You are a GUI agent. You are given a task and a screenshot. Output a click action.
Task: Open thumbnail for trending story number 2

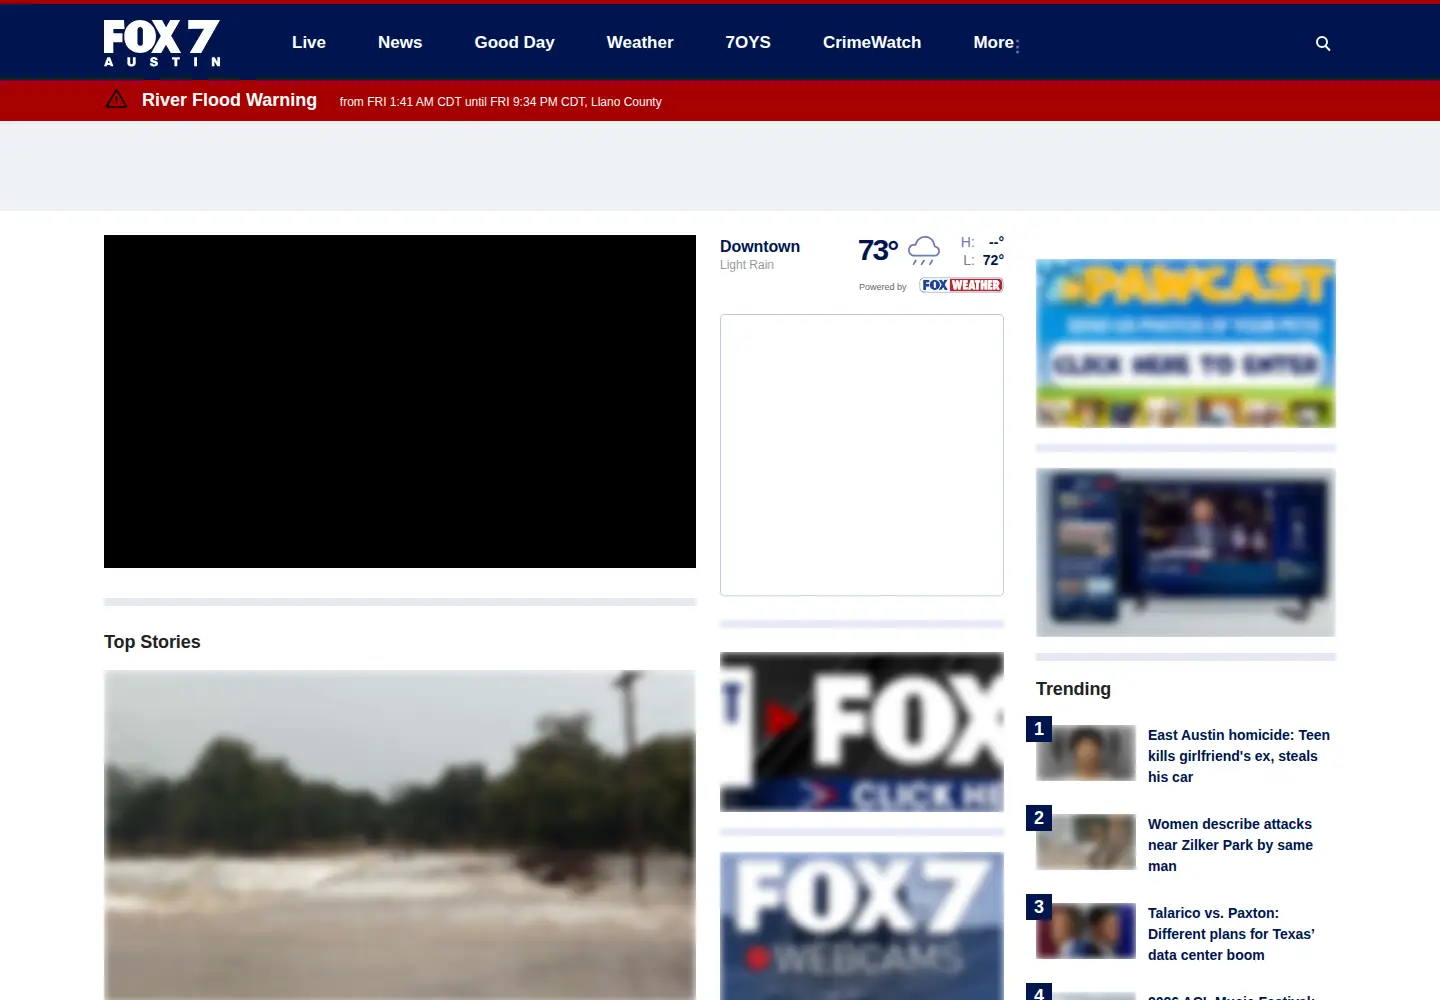coord(1086,842)
